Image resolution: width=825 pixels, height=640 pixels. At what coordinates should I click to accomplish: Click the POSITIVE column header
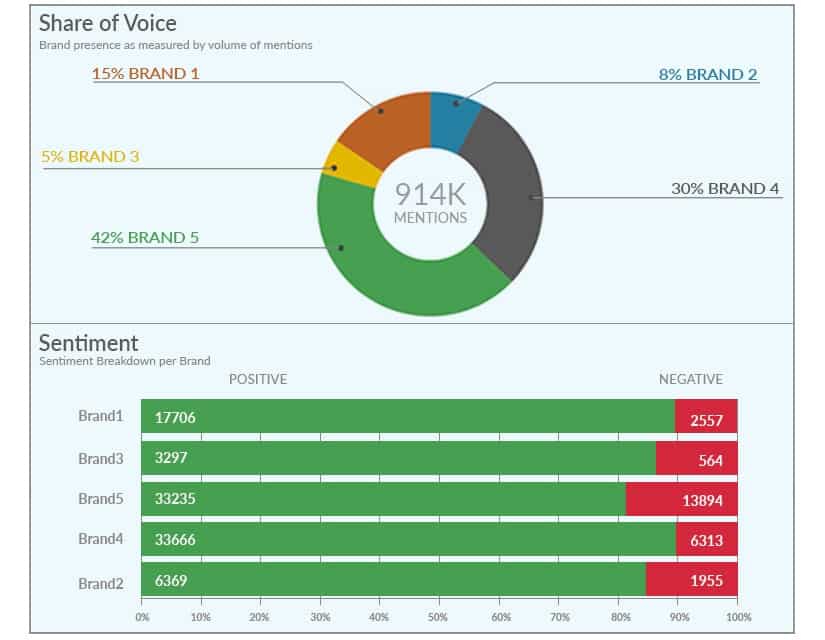tap(258, 379)
